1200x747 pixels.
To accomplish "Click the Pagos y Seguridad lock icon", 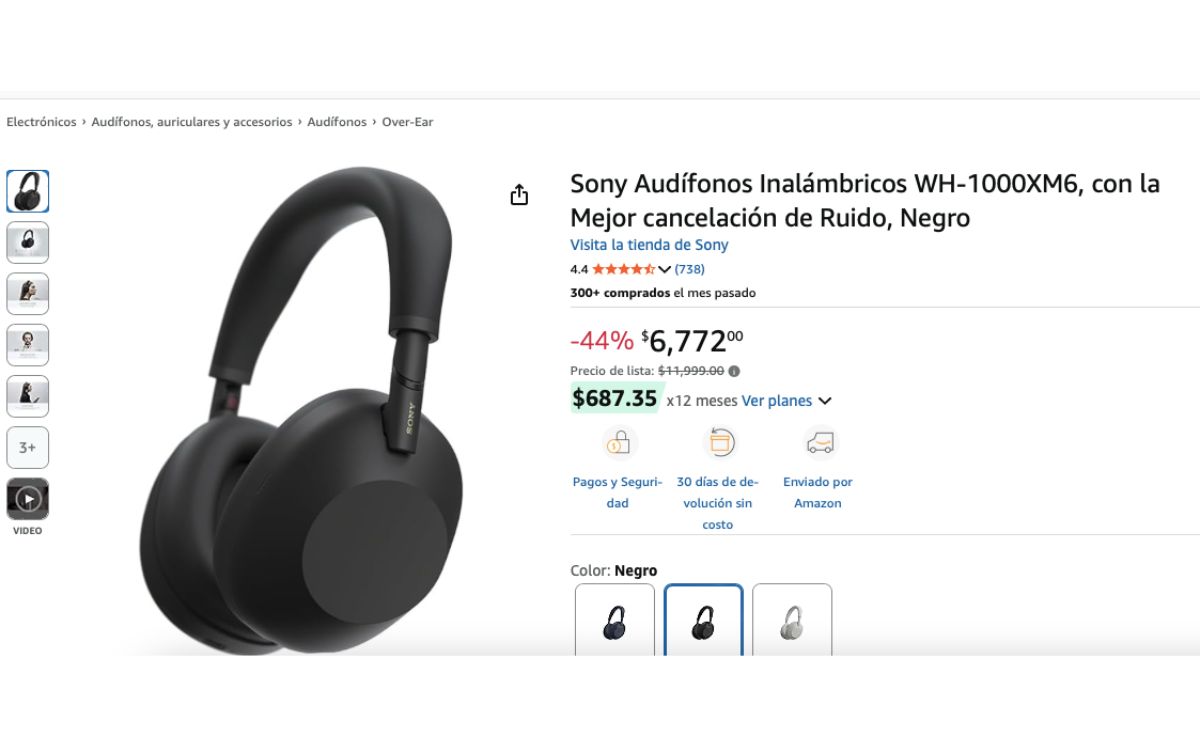I will coord(618,442).
